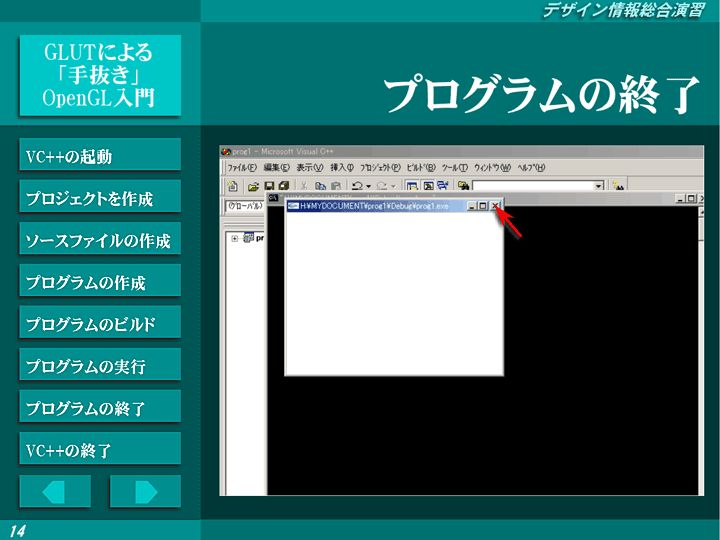The width and height of the screenshot is (720, 540).
Task: Maximize the prog1.exe GLUT window
Action: pos(483,206)
